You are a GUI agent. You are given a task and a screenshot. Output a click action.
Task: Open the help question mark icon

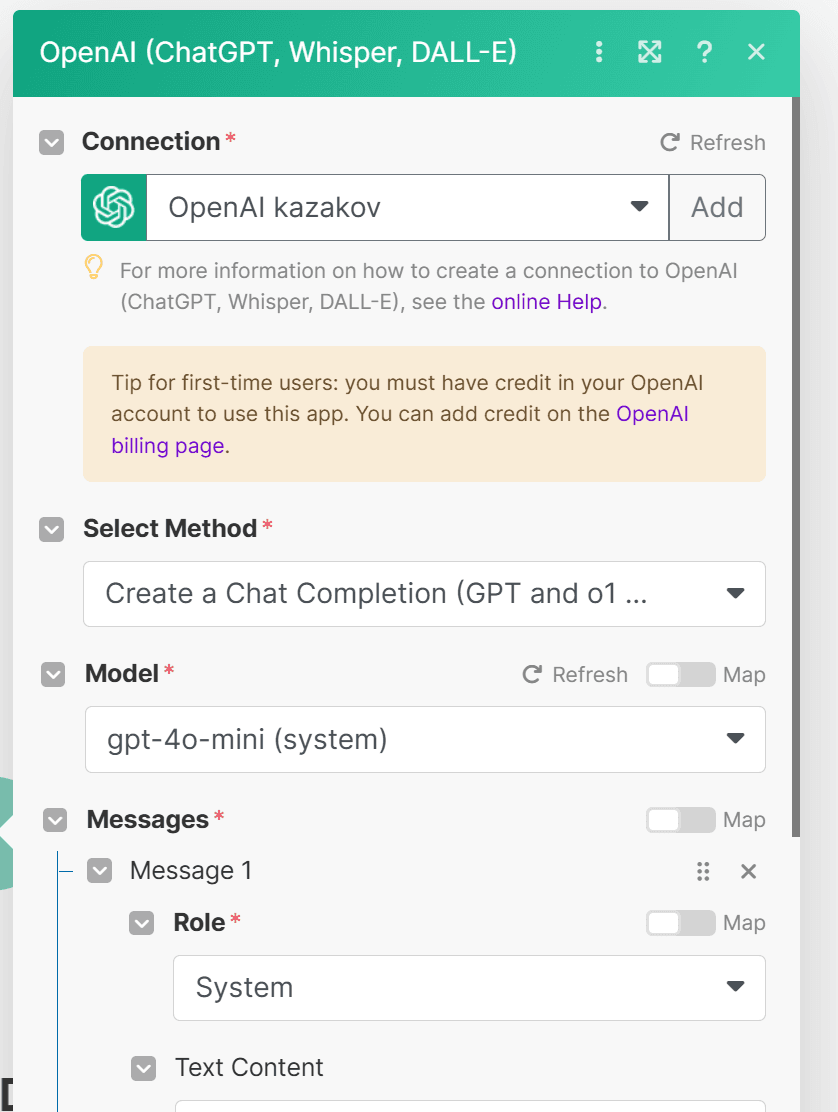point(704,52)
